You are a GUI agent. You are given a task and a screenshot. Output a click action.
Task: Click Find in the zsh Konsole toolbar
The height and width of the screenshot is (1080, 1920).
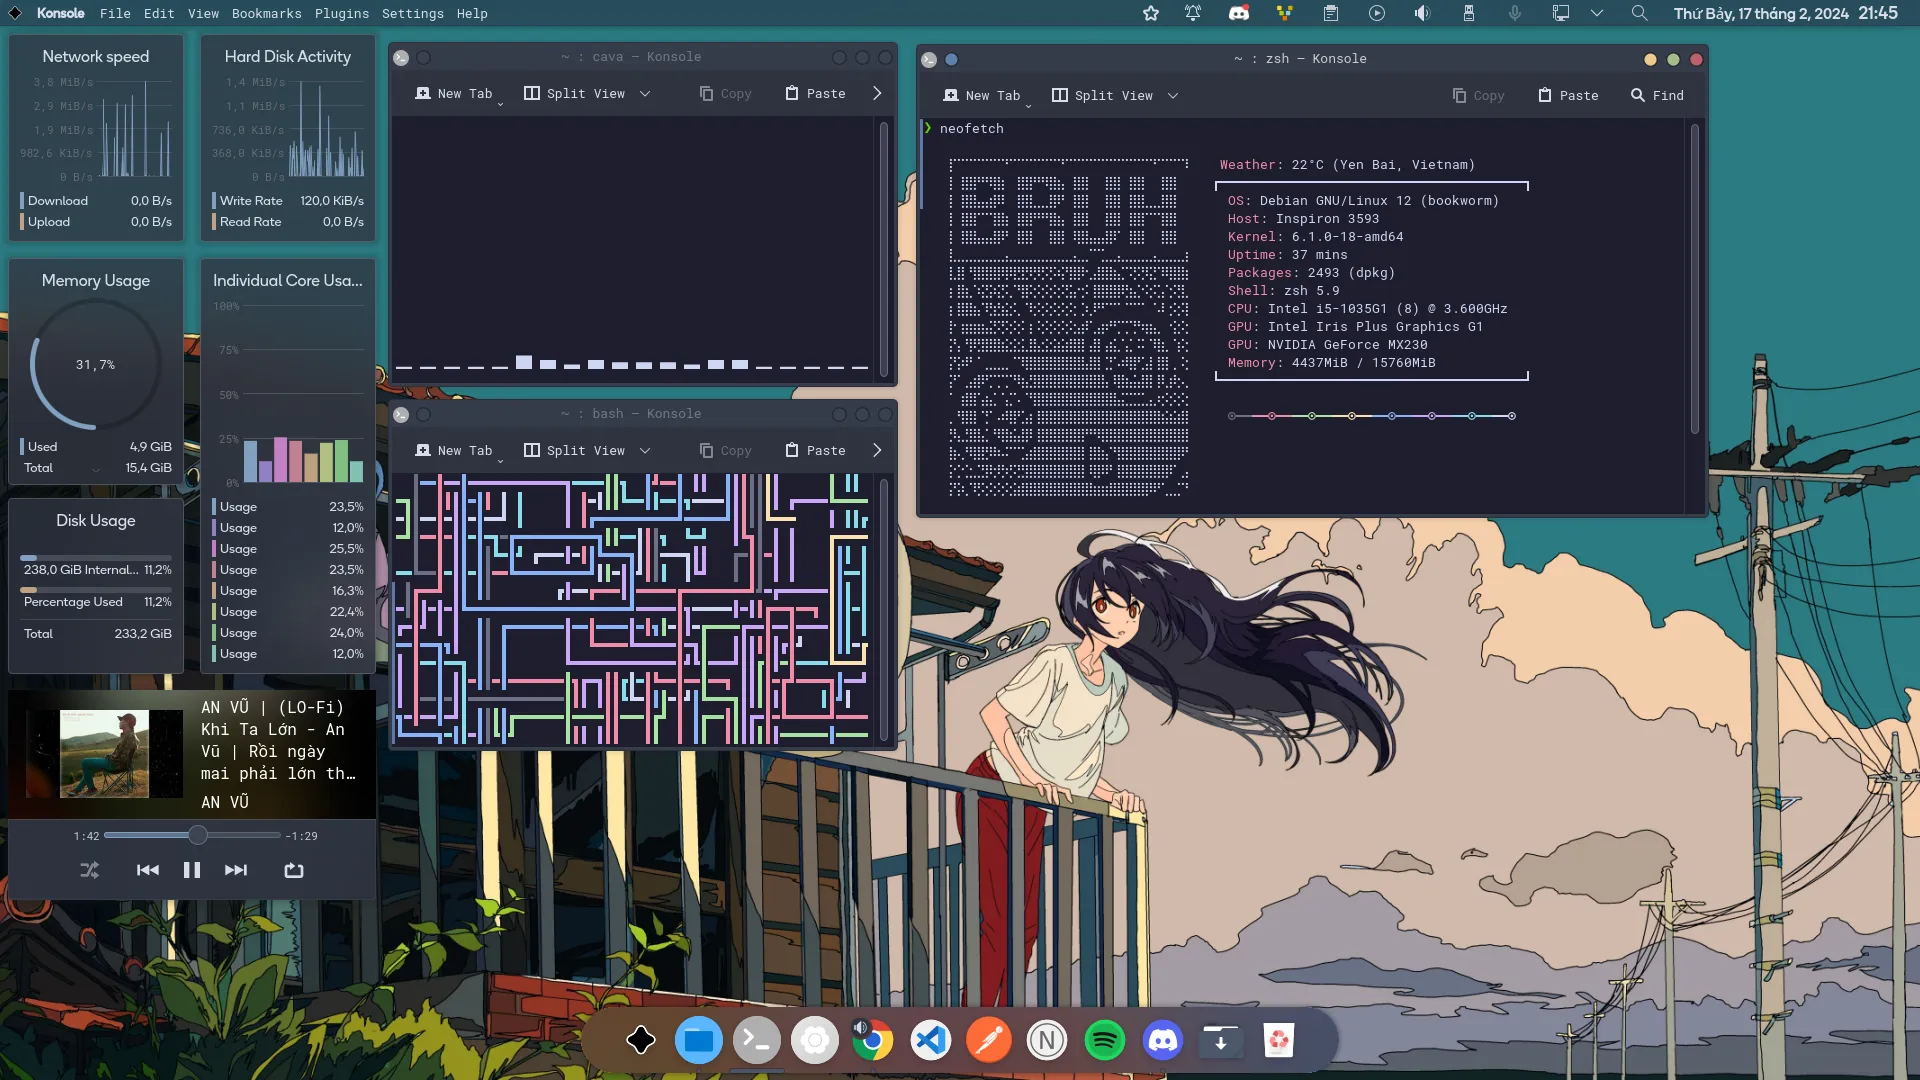1657,95
